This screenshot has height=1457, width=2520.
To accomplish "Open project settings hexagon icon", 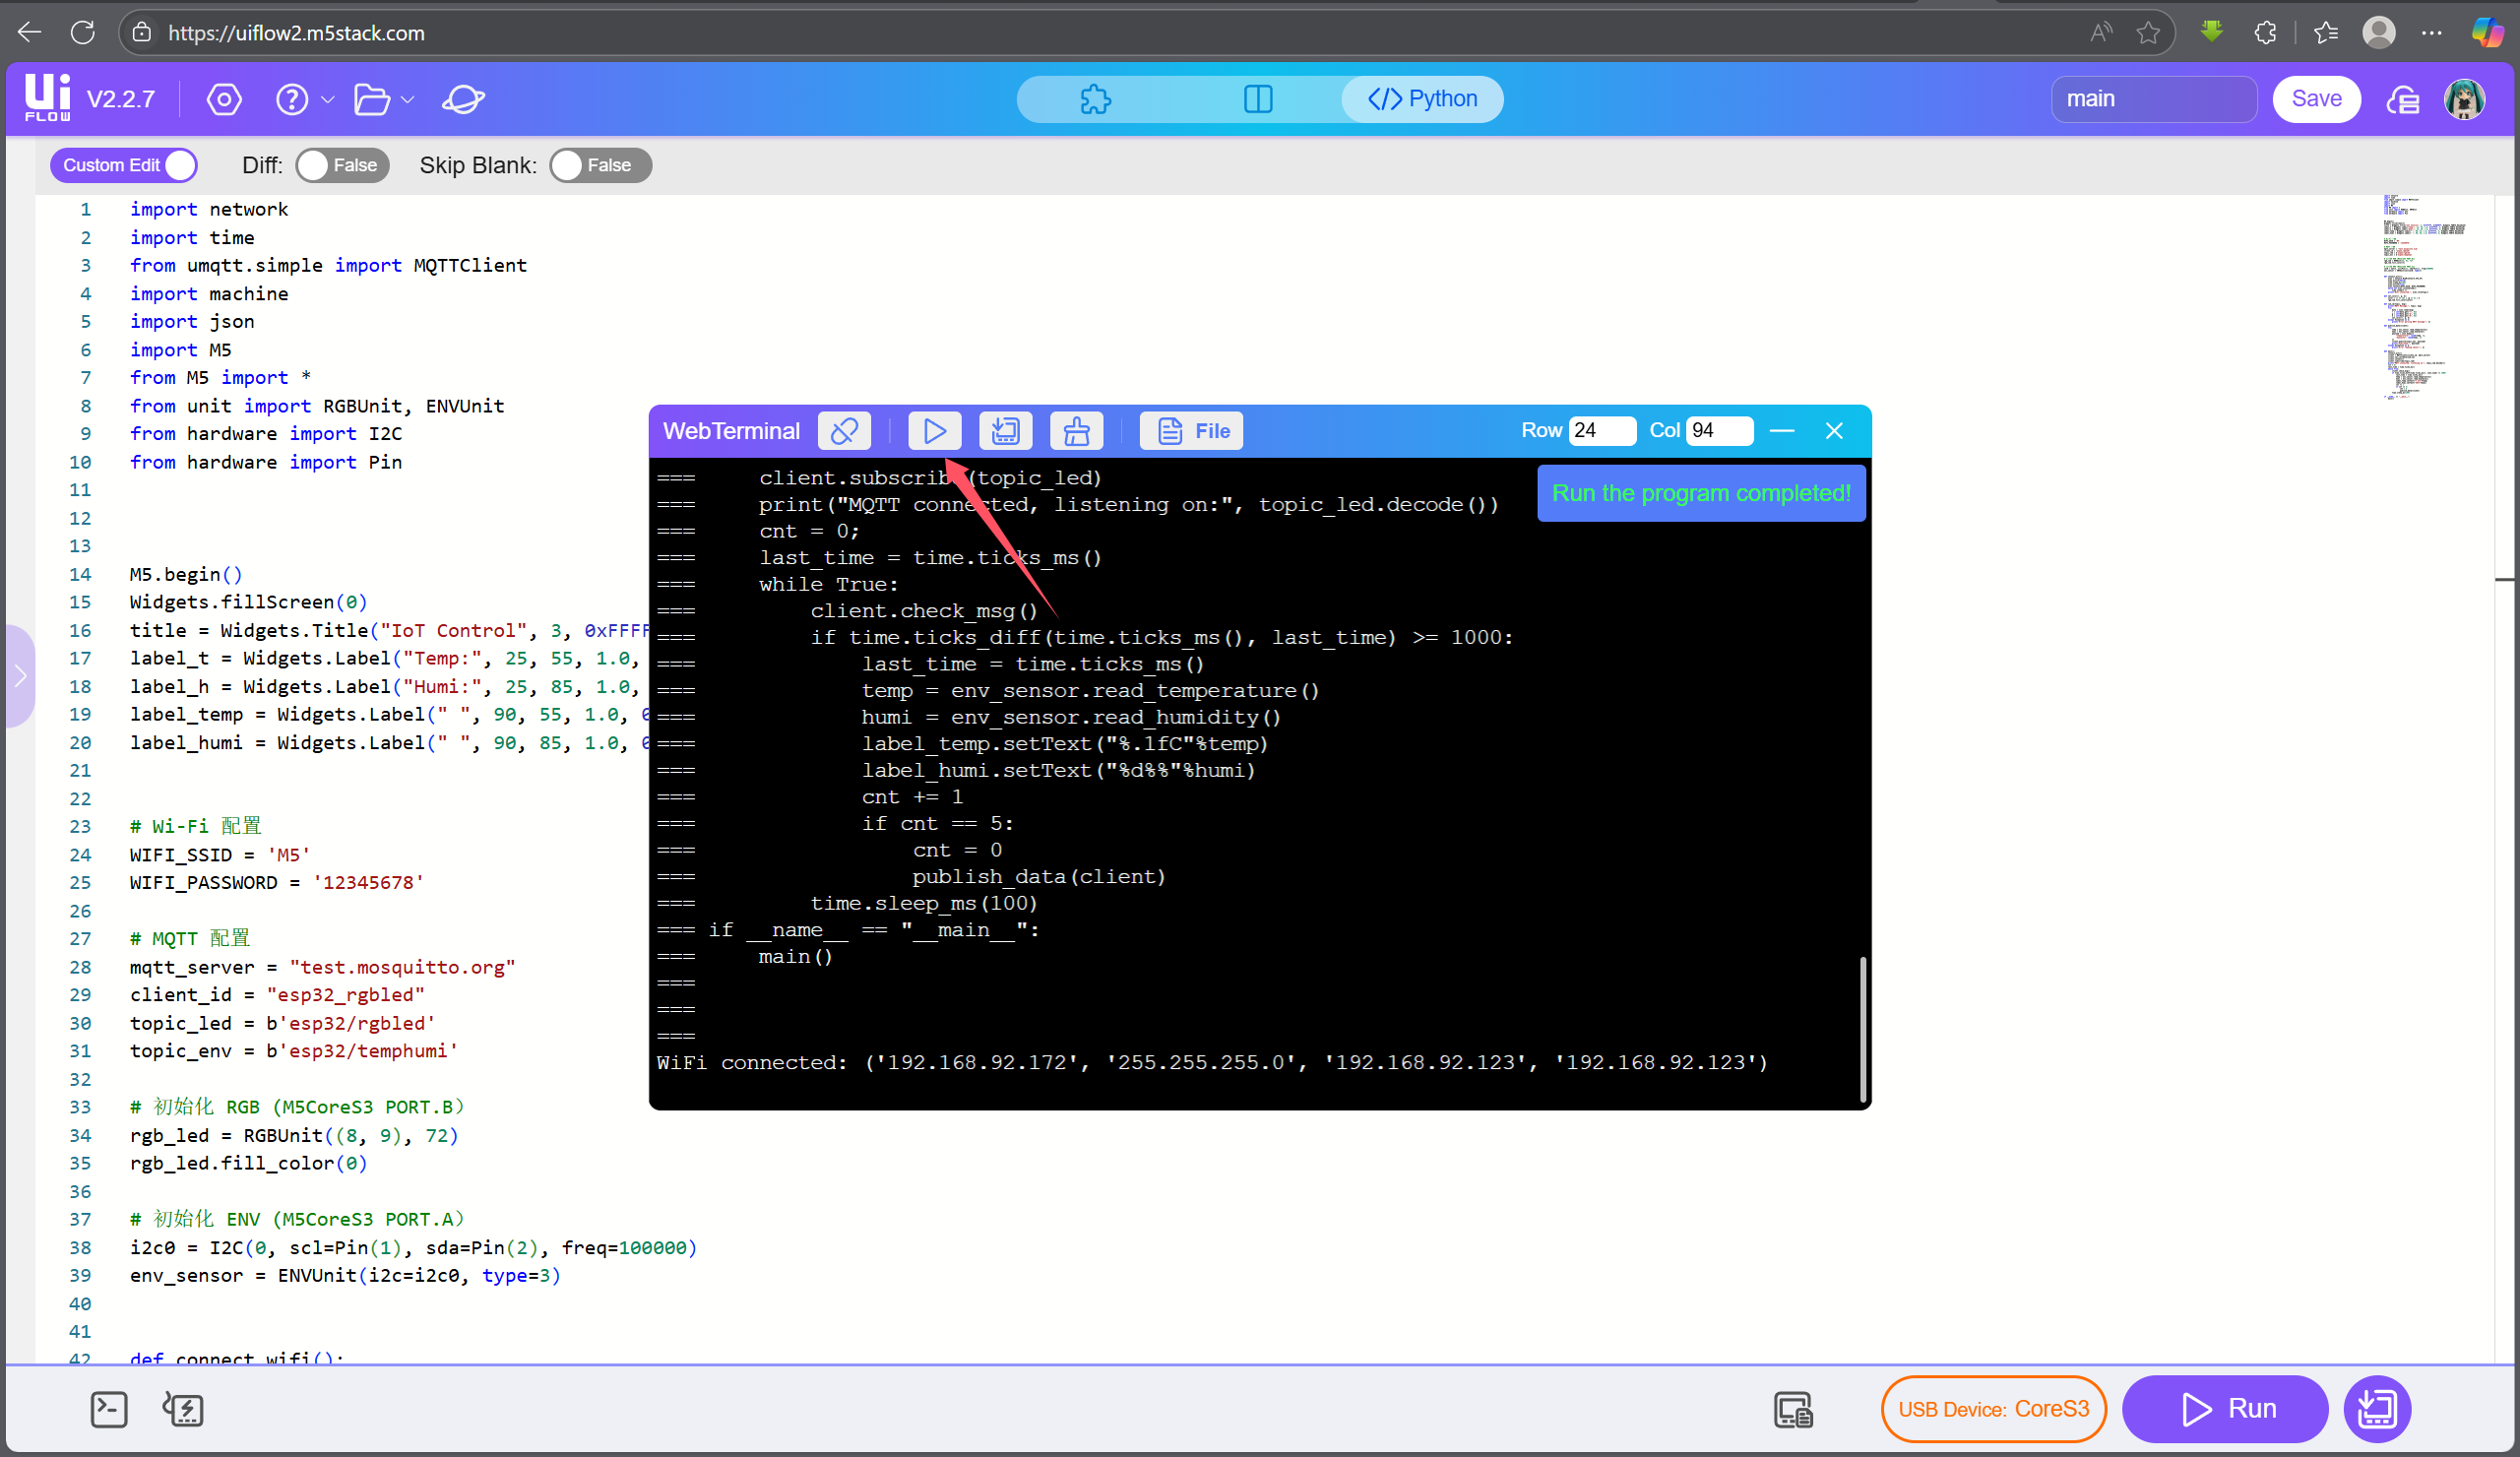I will click(x=224, y=99).
